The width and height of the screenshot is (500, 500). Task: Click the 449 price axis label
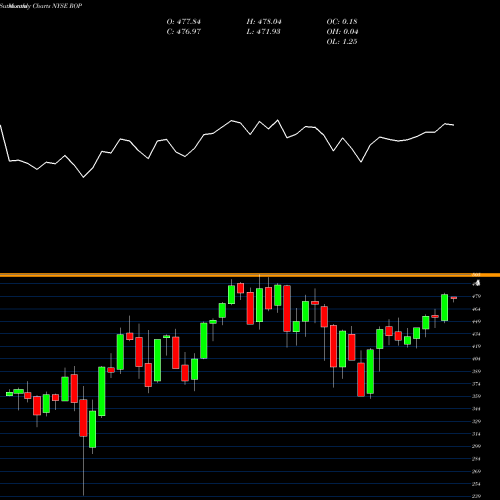click(x=476, y=322)
